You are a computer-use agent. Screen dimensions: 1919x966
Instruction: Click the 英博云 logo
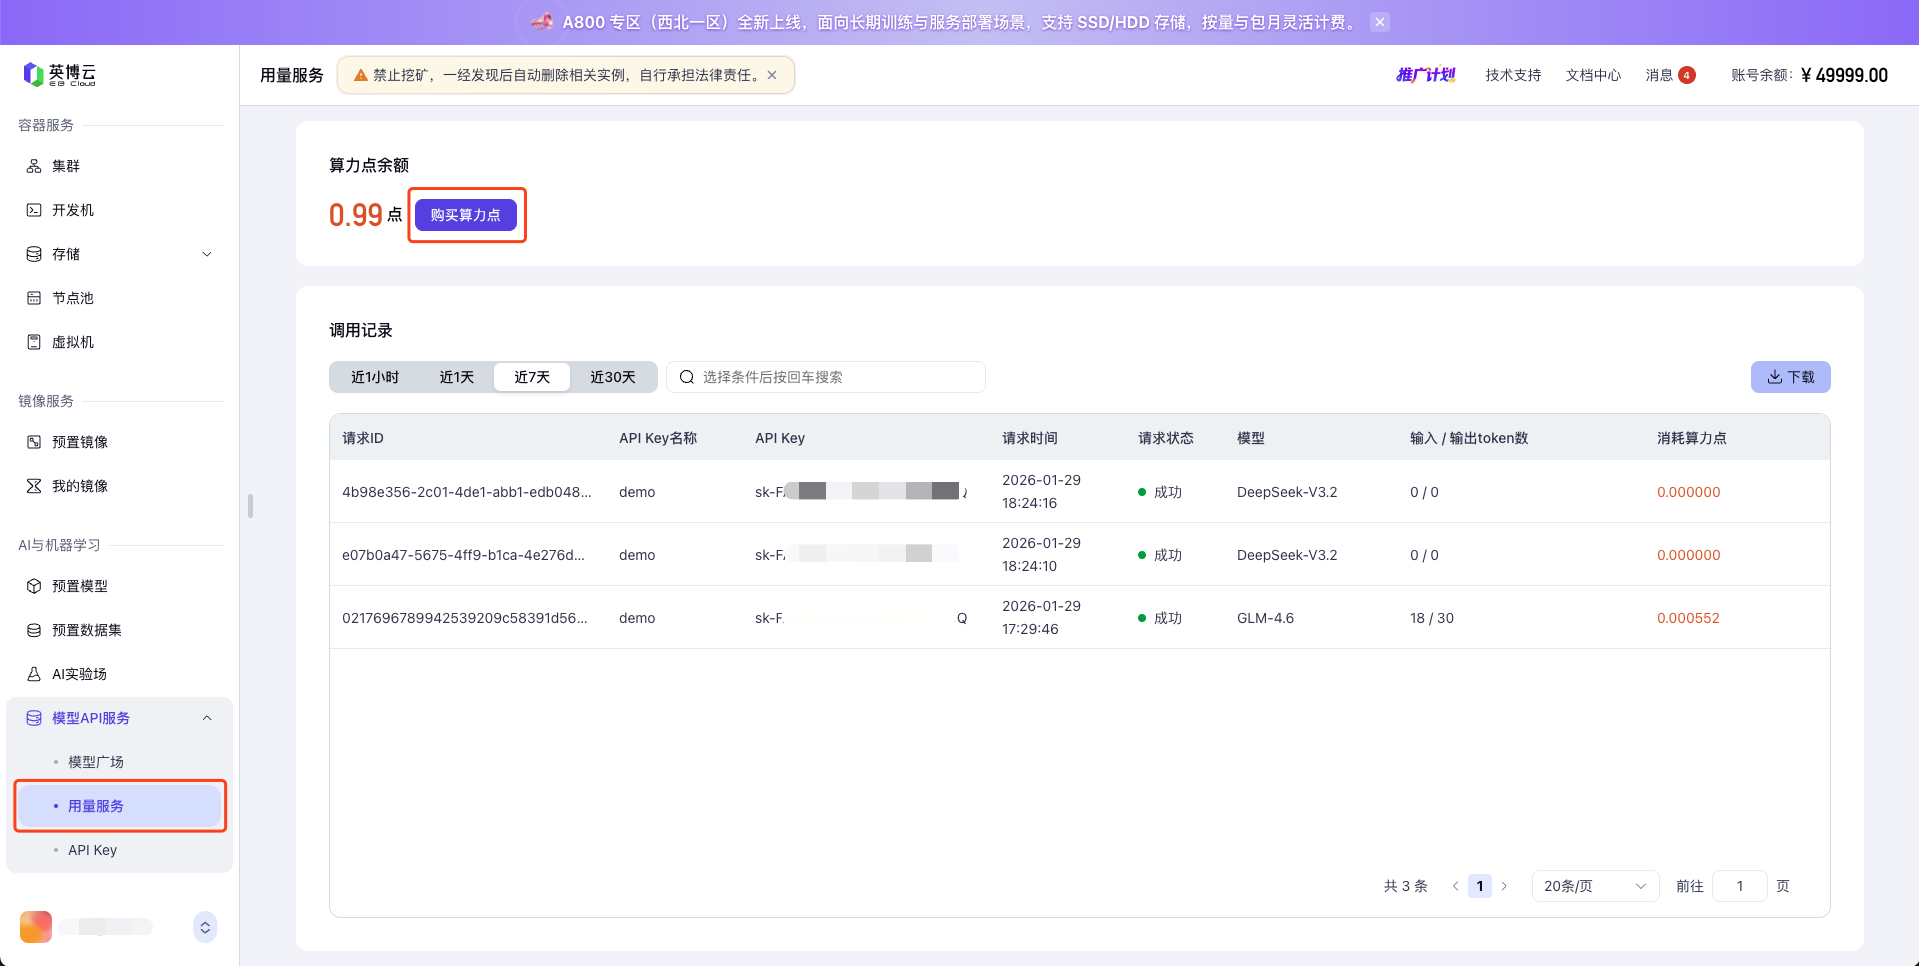60,75
